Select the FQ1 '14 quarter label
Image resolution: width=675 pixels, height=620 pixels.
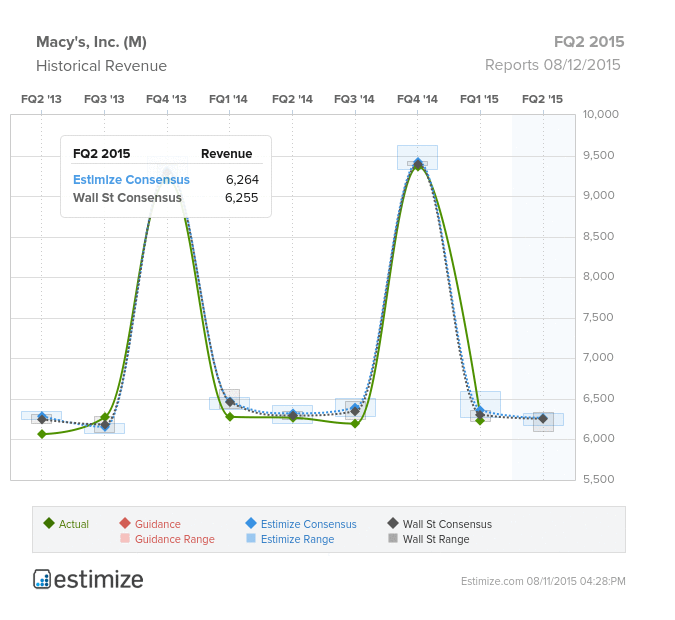coord(229,99)
